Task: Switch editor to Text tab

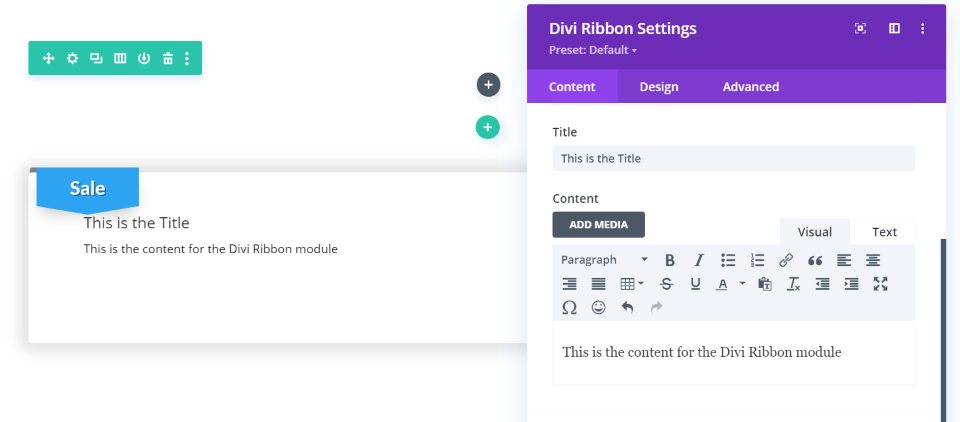Action: [884, 232]
